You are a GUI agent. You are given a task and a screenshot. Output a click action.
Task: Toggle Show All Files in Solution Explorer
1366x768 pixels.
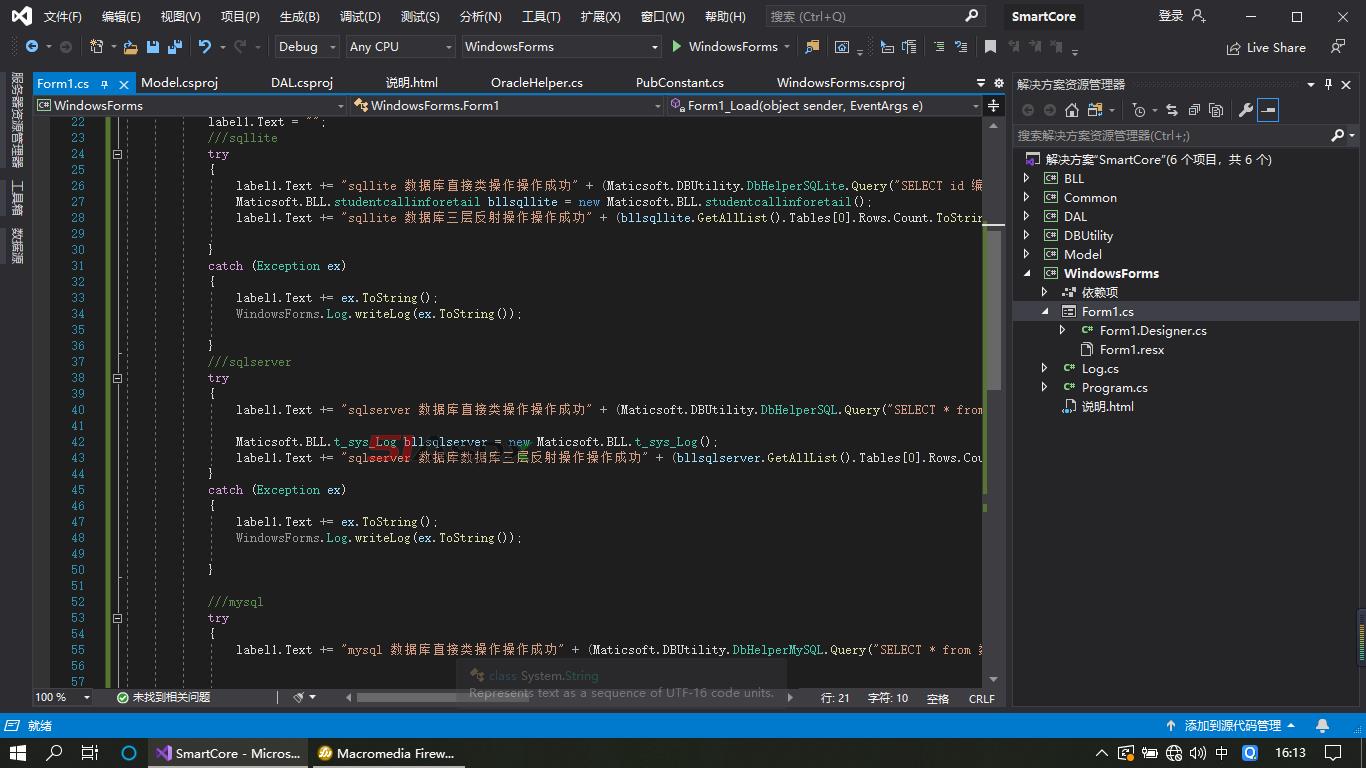[1216, 110]
